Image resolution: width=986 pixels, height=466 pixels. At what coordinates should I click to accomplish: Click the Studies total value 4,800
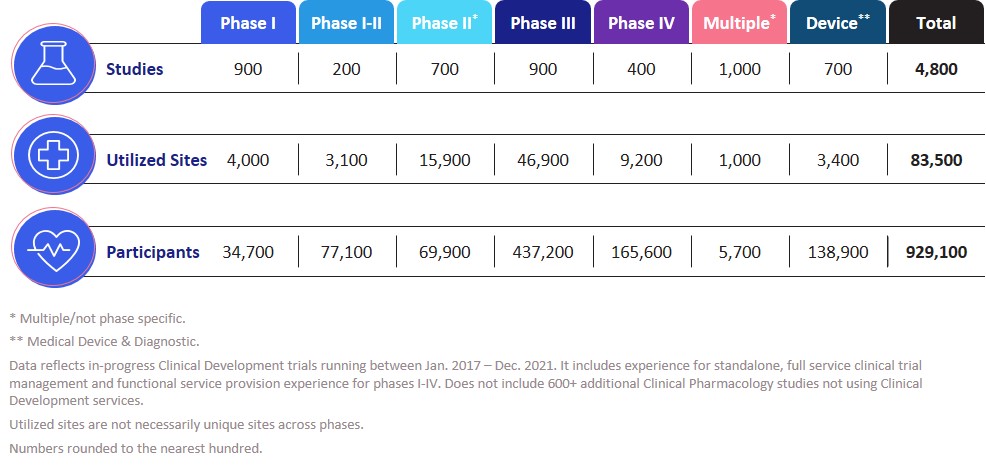click(x=936, y=69)
